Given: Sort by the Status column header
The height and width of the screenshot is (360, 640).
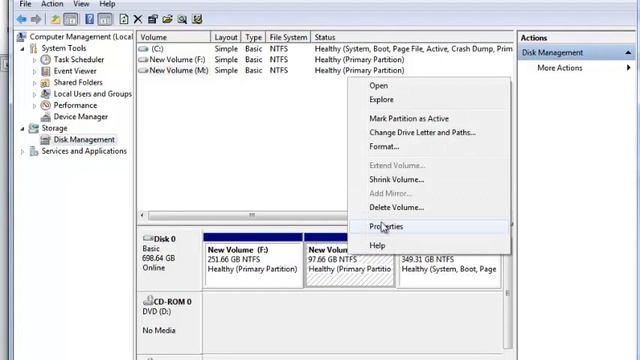Looking at the screenshot, I should [412, 37].
